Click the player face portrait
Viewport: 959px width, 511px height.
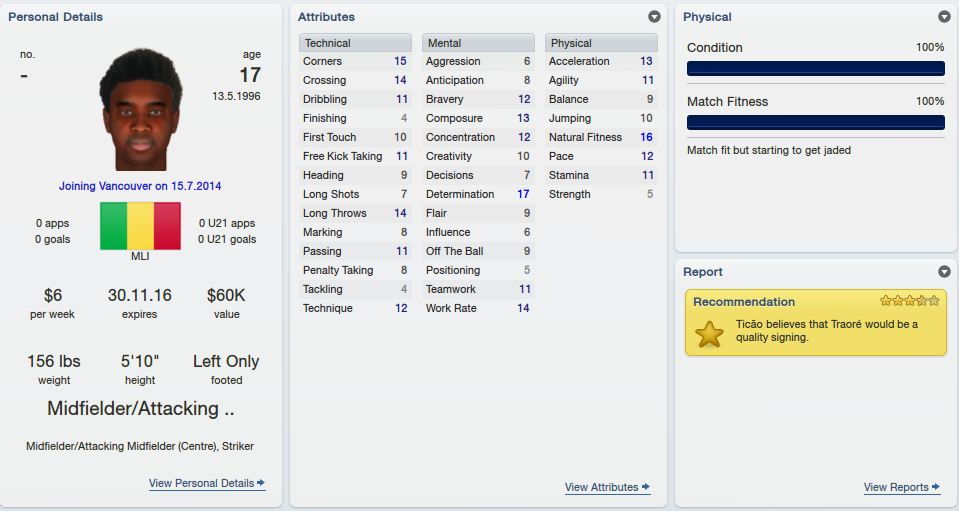(x=141, y=109)
